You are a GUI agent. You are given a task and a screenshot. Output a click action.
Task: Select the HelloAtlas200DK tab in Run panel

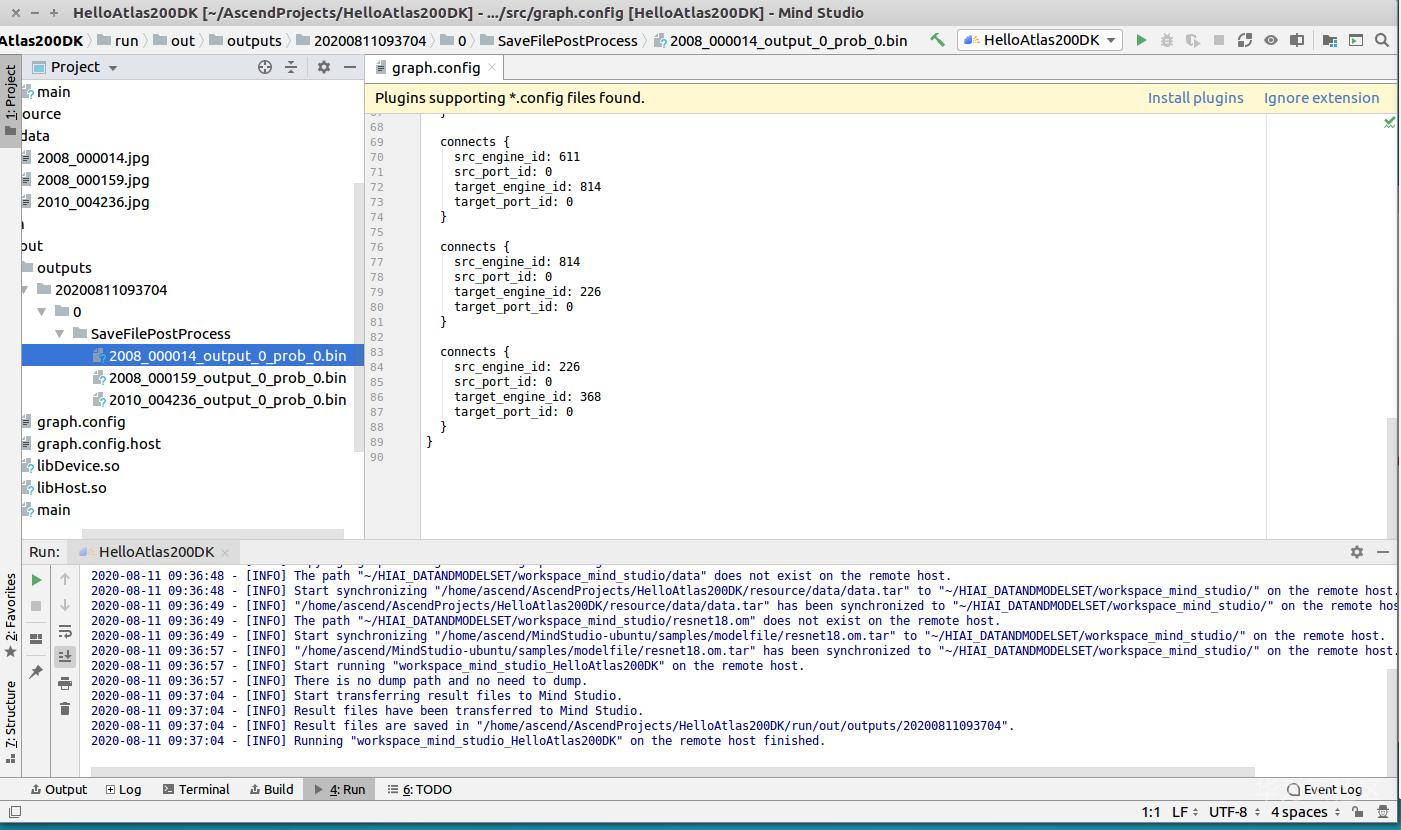(154, 552)
